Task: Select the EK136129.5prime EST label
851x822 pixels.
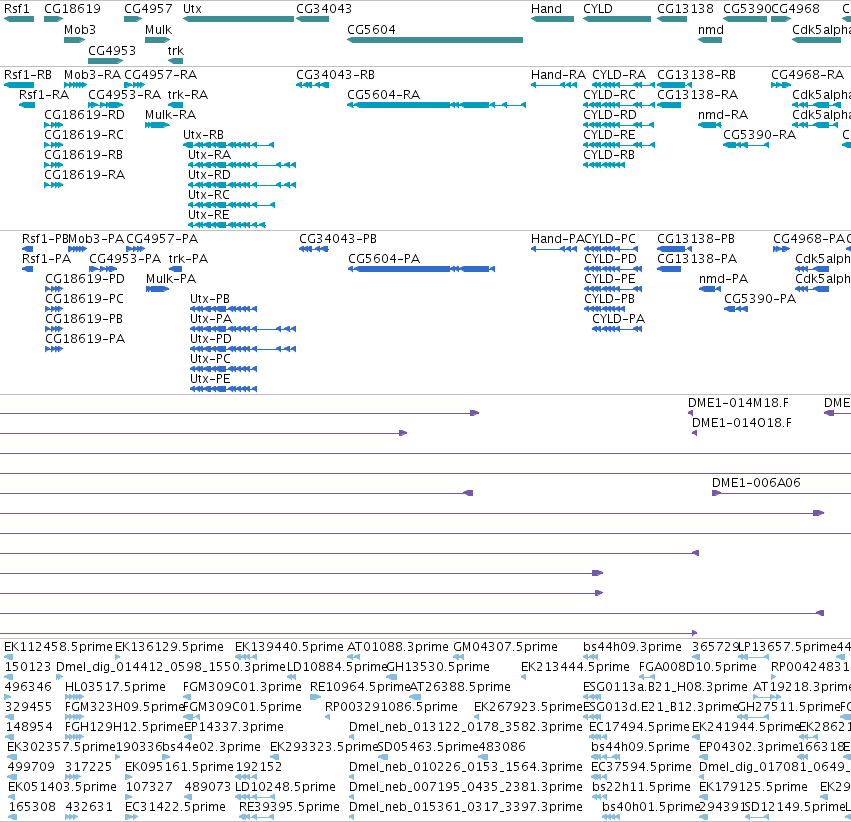Action: [169, 647]
